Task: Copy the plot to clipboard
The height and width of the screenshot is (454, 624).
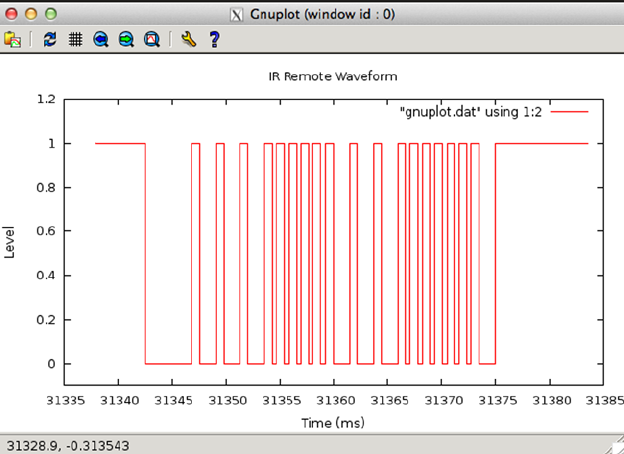Action: (12, 39)
